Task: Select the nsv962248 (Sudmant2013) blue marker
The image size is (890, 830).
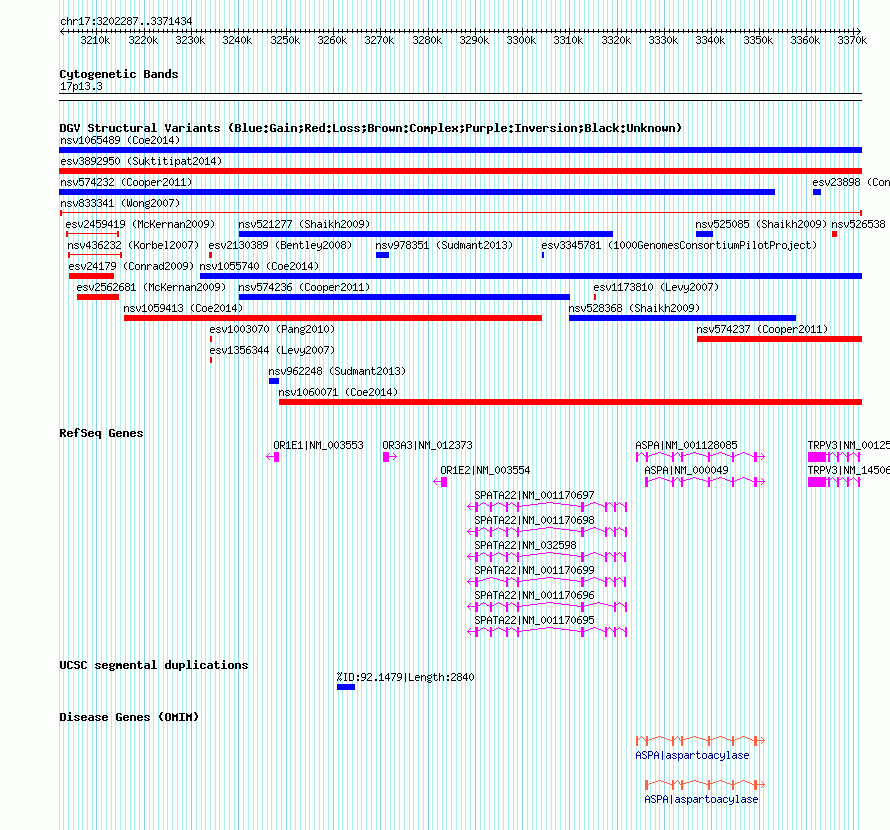Action: coord(274,381)
